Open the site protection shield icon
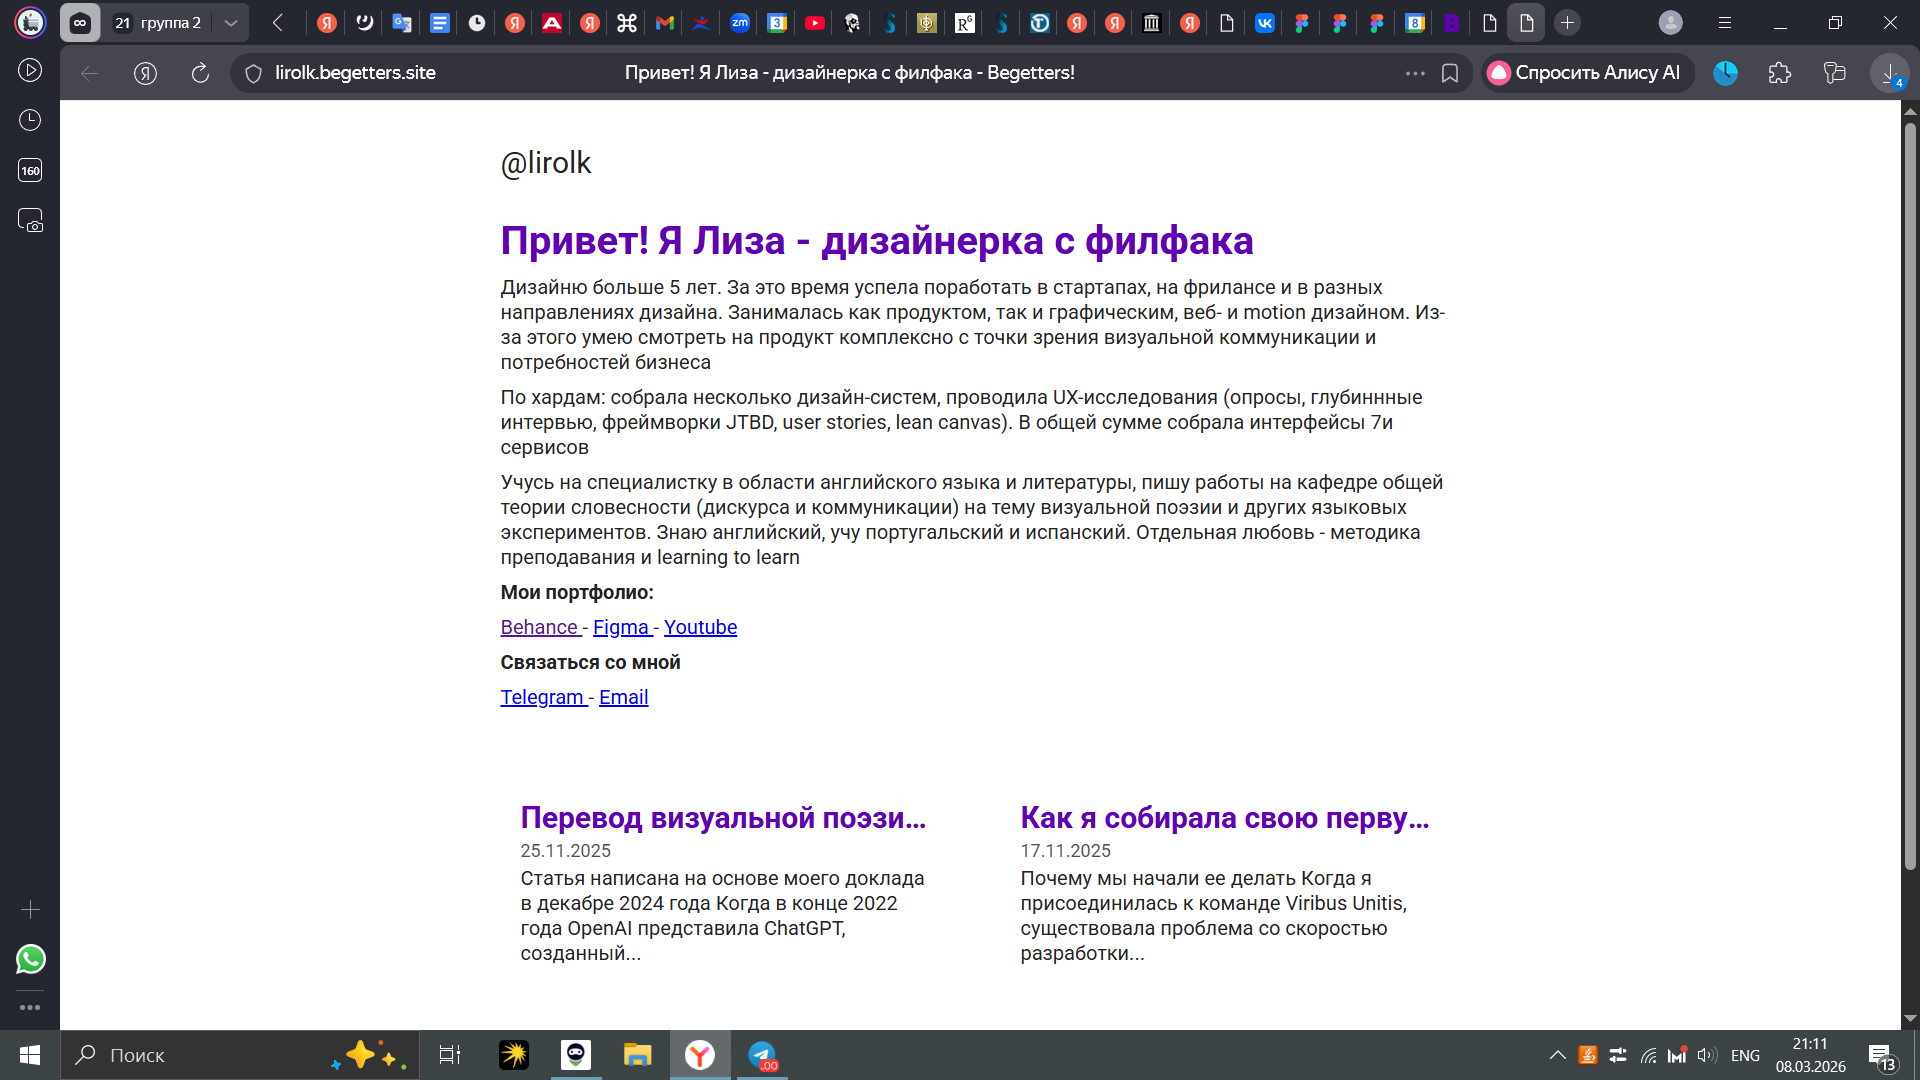The width and height of the screenshot is (1920, 1080). pos(254,73)
